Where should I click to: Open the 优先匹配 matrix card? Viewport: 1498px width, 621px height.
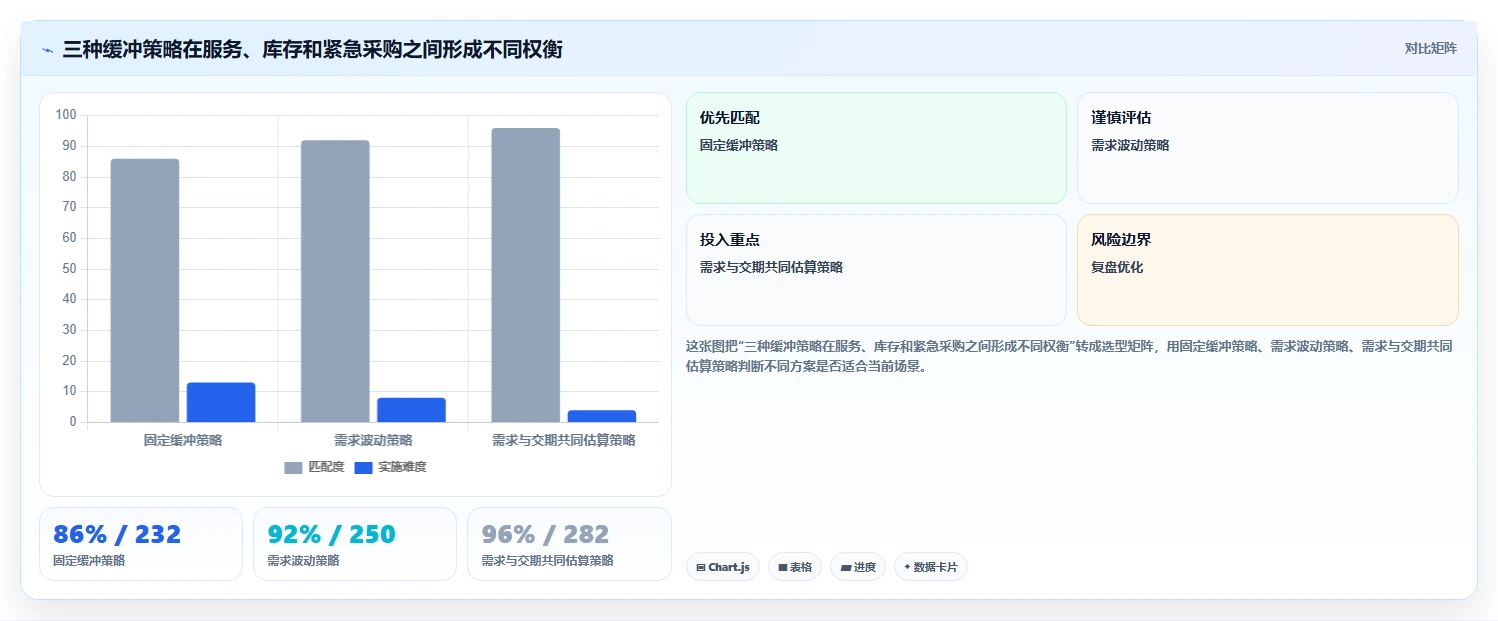click(x=876, y=148)
